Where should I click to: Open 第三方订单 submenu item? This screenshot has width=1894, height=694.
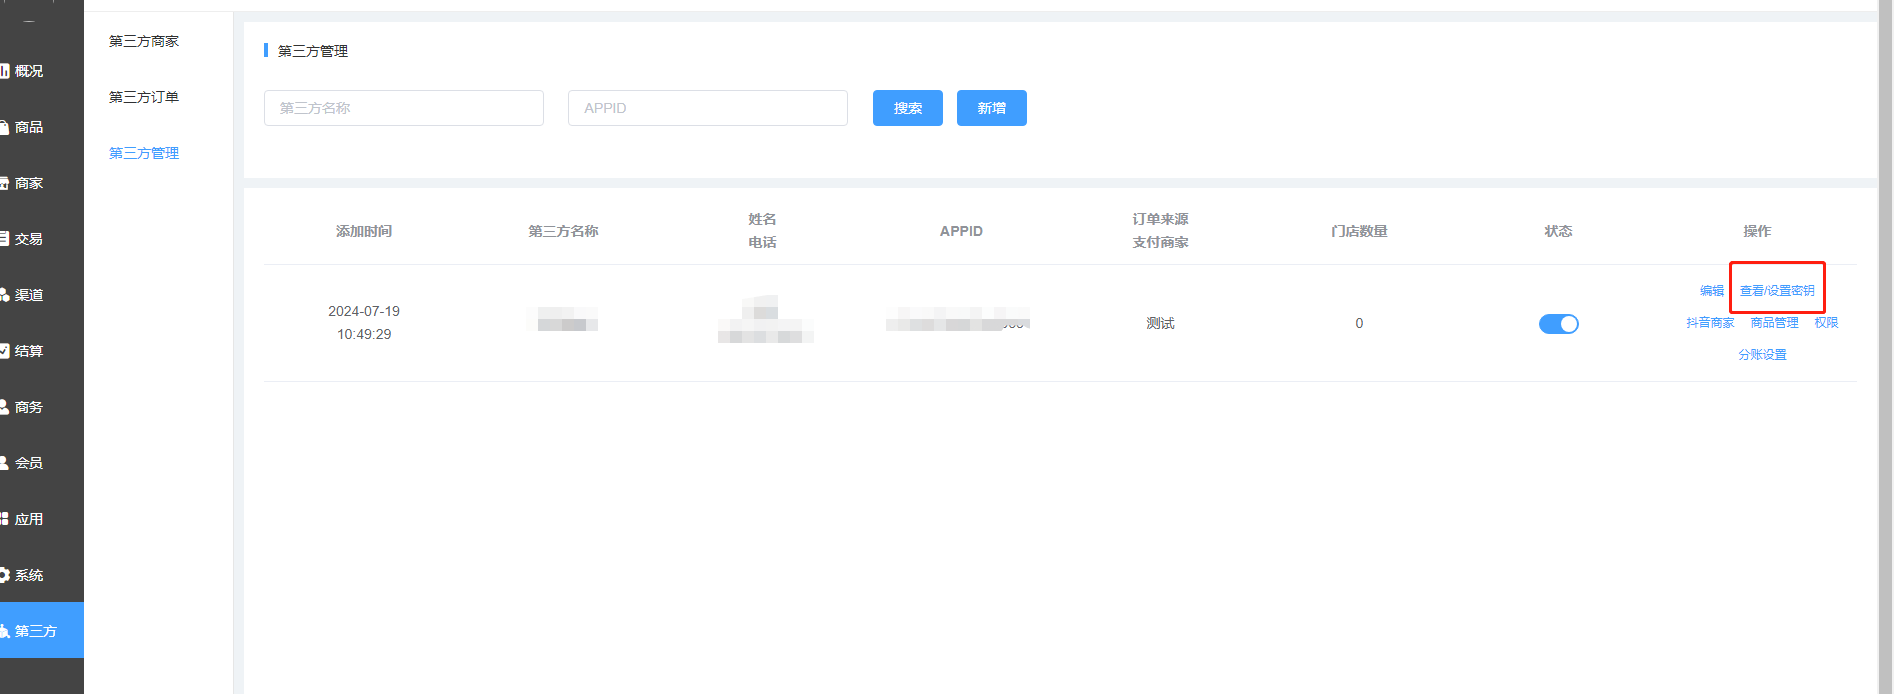(x=144, y=97)
